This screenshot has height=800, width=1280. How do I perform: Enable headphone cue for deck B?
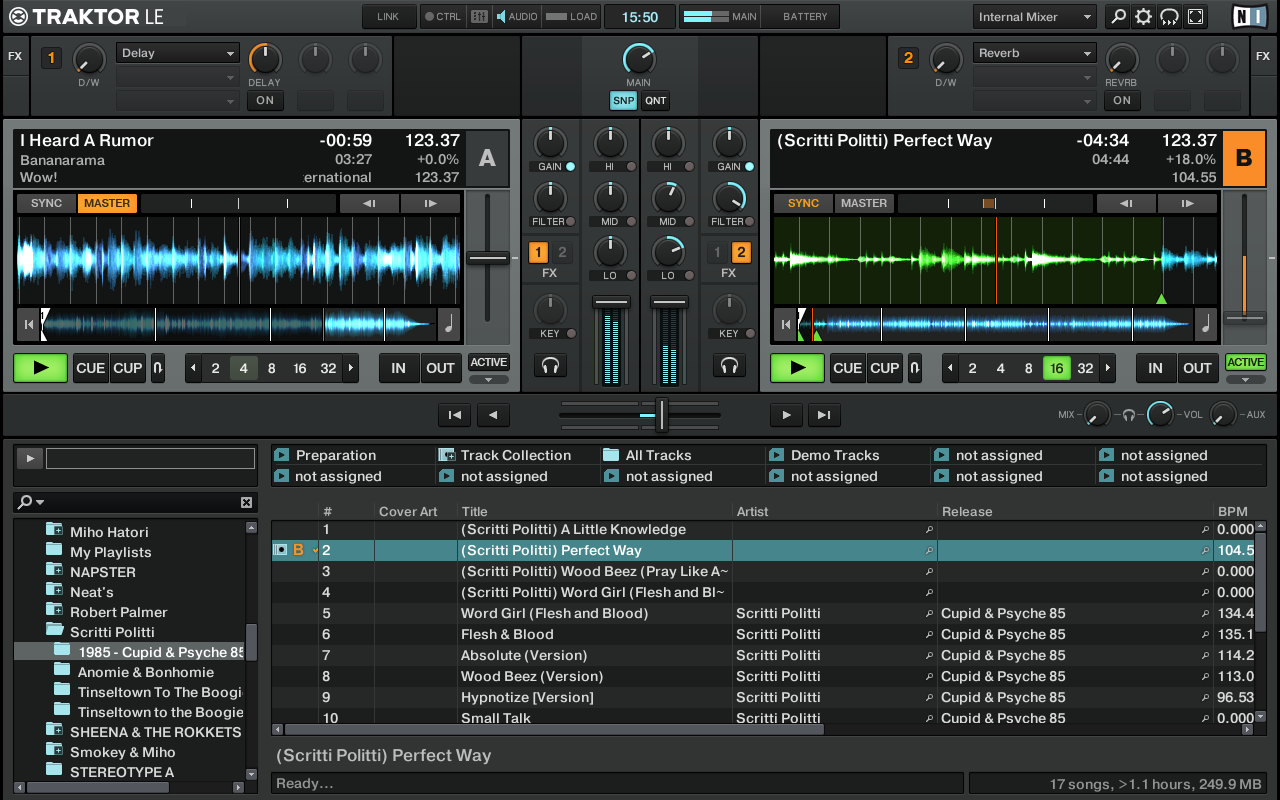click(x=729, y=365)
